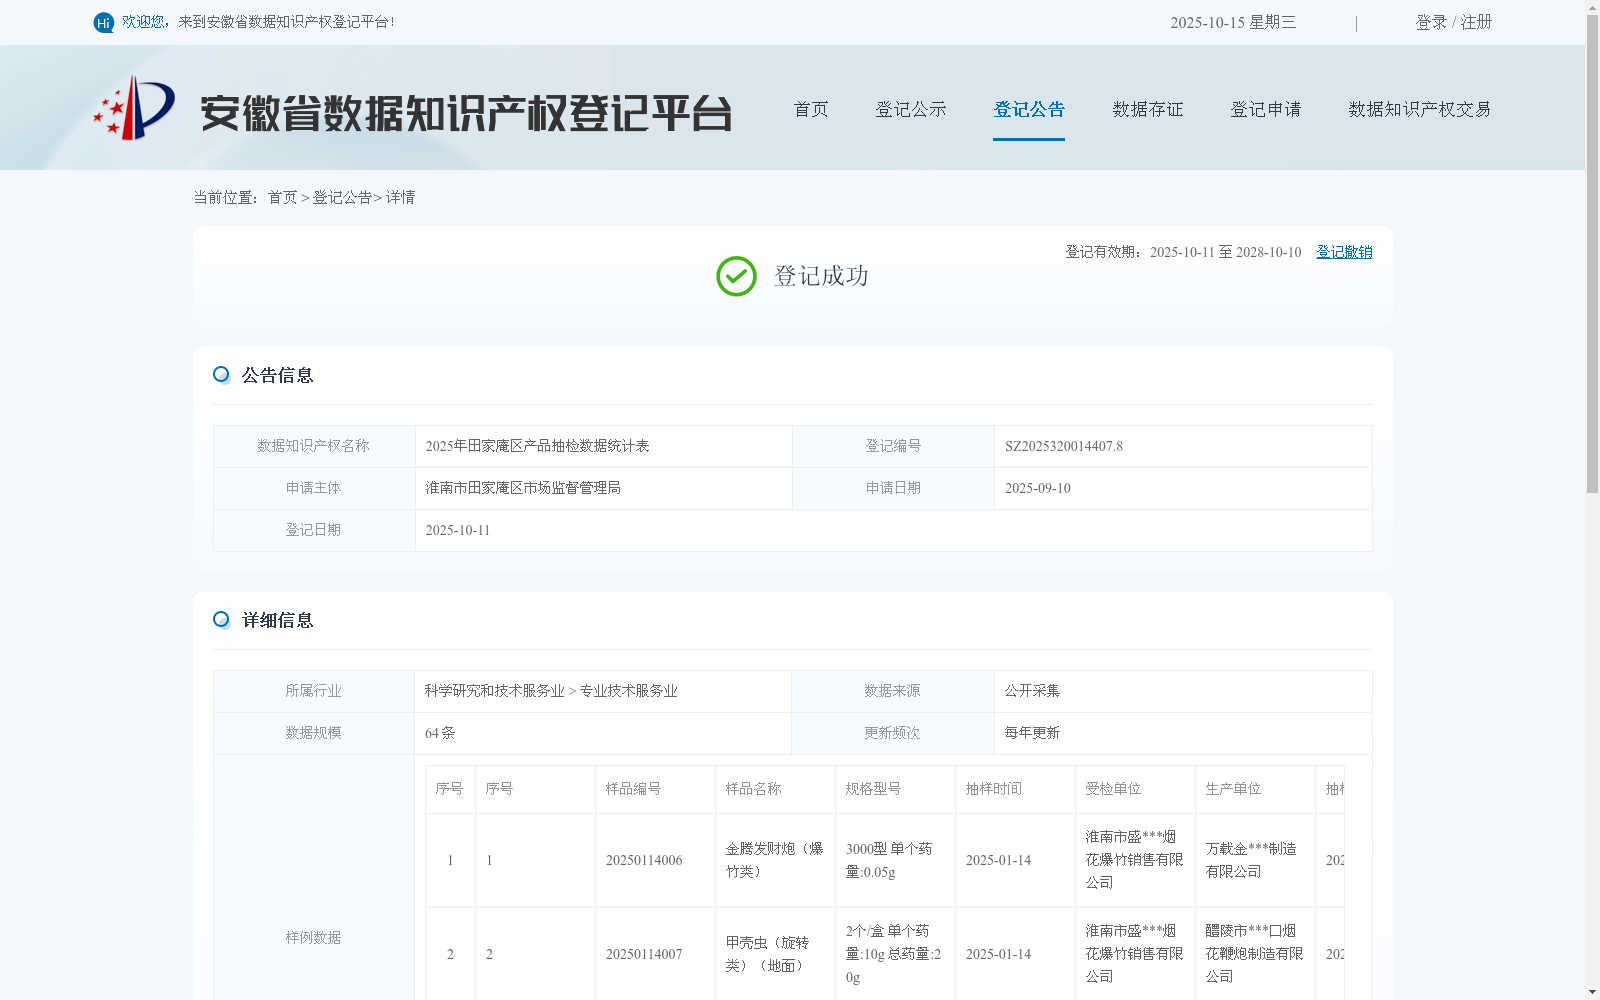Go to 数据存证 in navigation
The width and height of the screenshot is (1600, 1000).
[x=1148, y=109]
